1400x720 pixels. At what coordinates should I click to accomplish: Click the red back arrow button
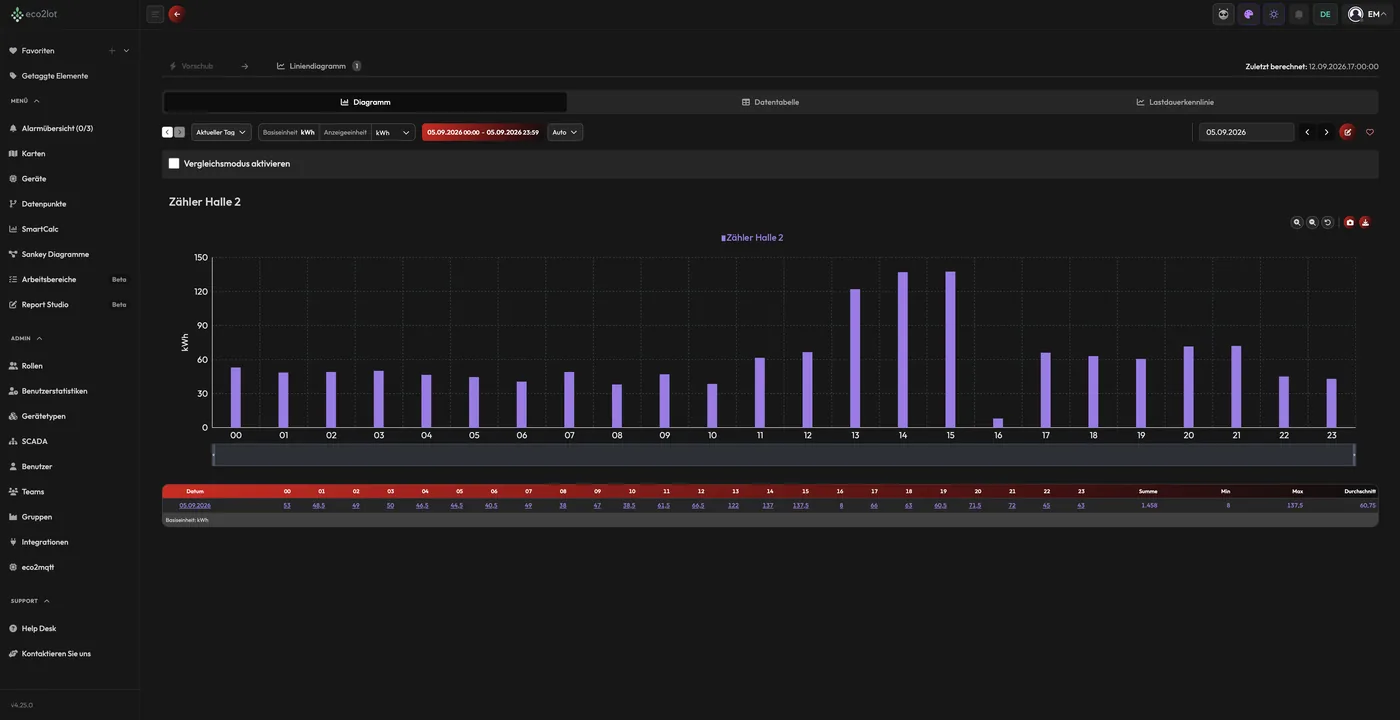point(177,14)
